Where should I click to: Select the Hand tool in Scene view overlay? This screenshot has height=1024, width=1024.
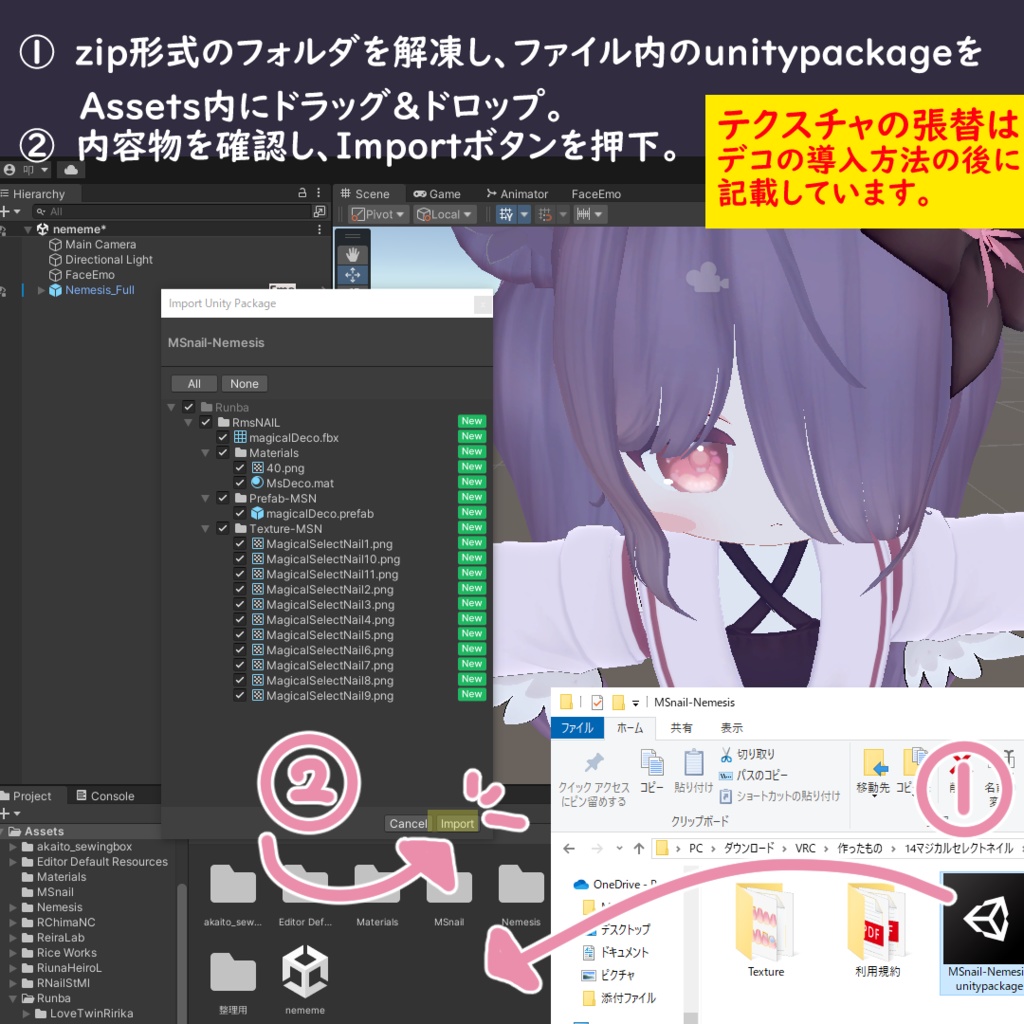(353, 253)
